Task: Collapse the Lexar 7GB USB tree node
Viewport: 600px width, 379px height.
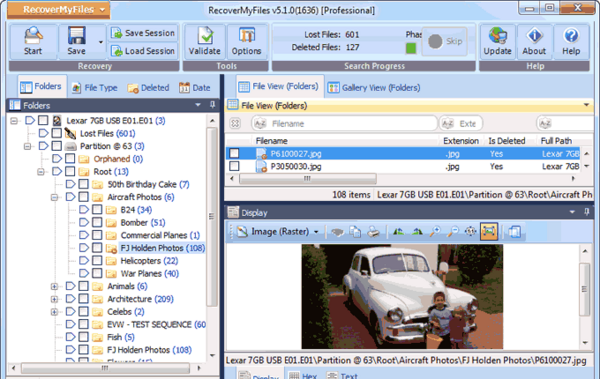Action: (x=14, y=121)
